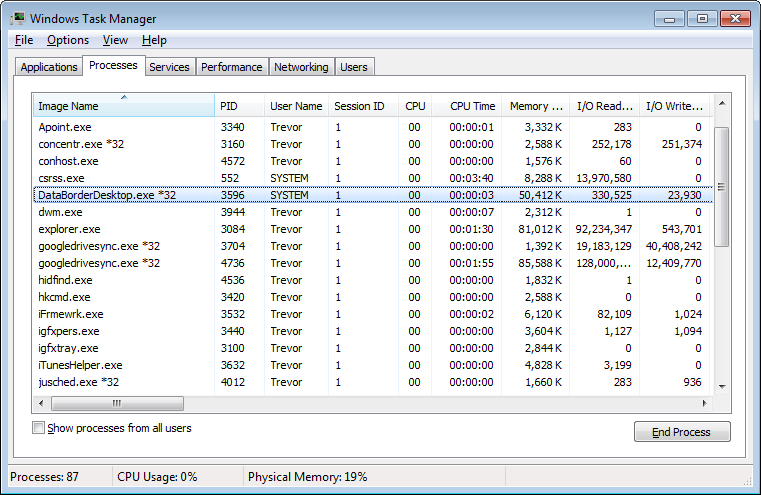Click the Task Manager title bar icon
This screenshot has width=761, height=495.
coord(17,18)
